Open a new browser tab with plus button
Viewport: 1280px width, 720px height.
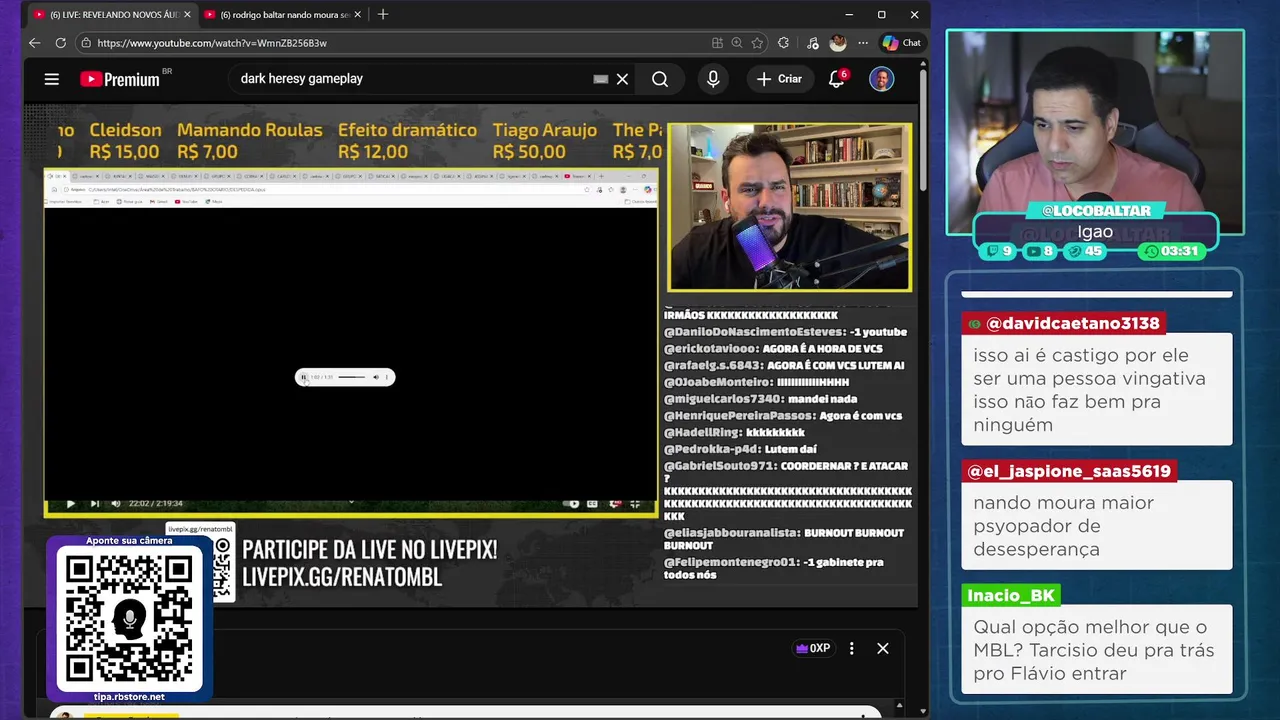coord(383,15)
